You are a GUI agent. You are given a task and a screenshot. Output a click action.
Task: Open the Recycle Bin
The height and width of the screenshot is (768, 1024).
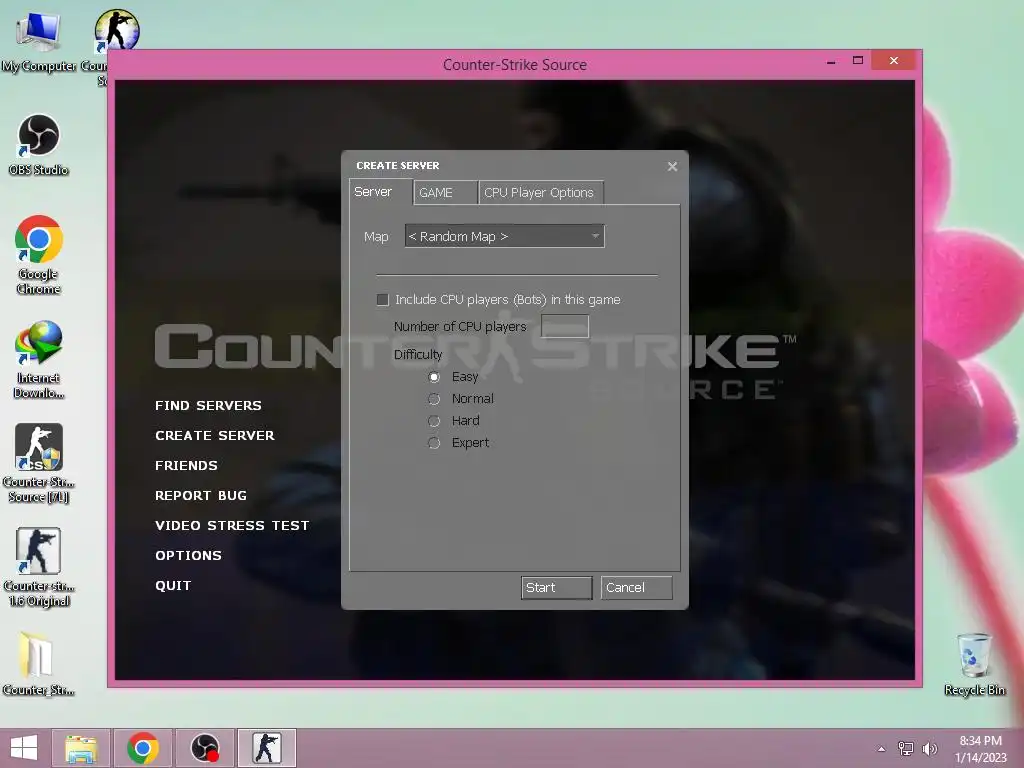974,664
